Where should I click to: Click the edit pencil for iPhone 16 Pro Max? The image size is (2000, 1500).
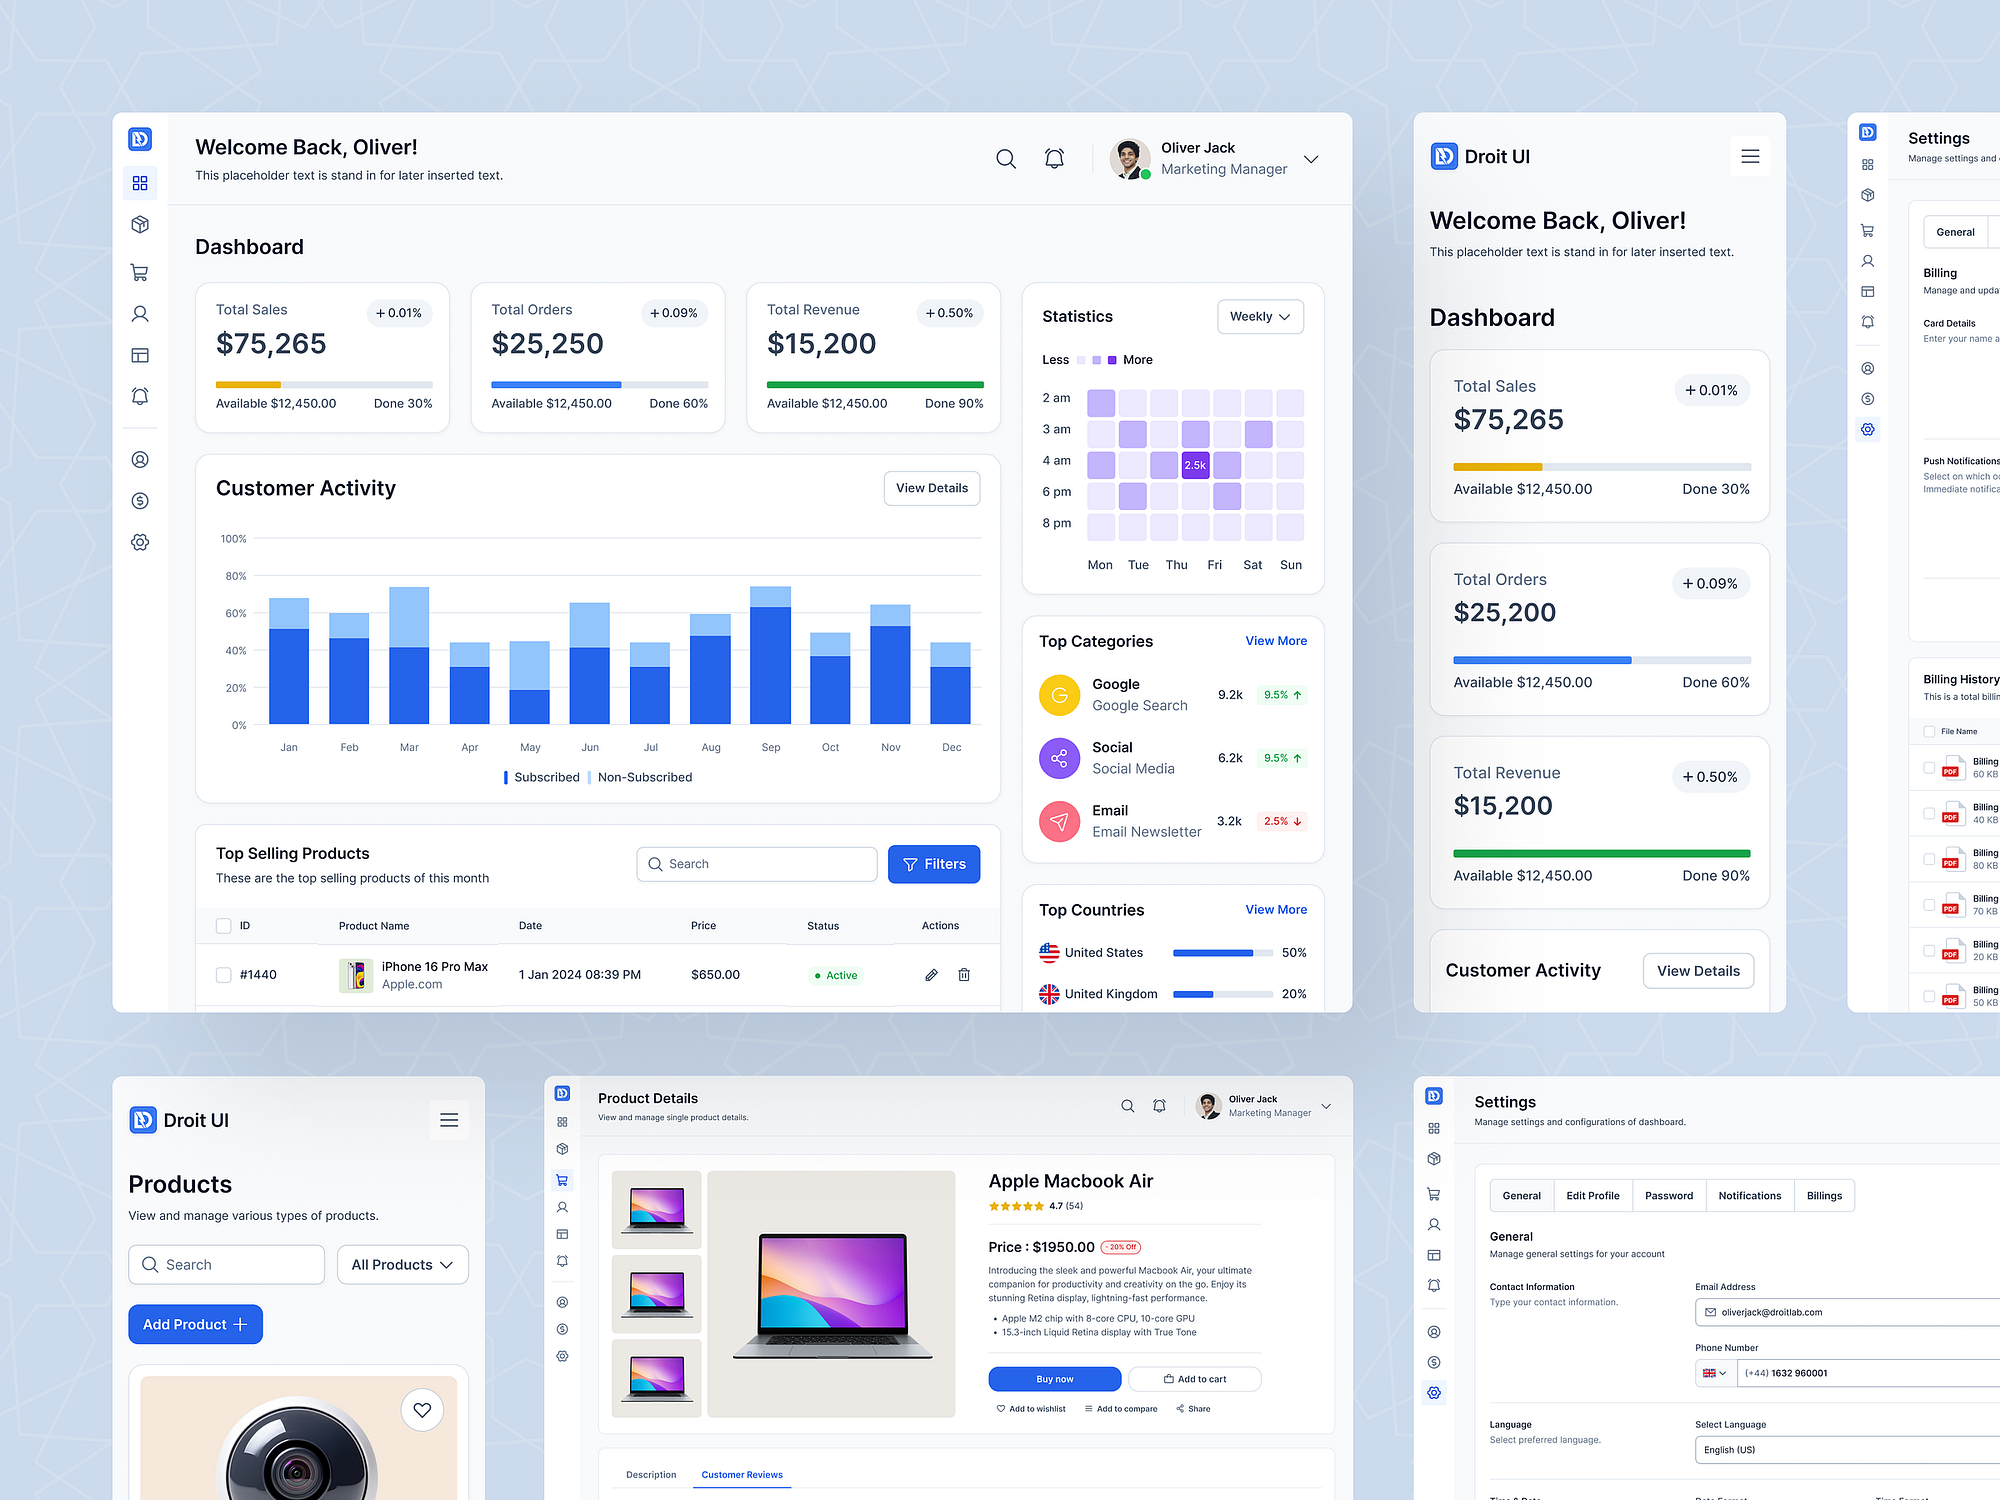(931, 975)
